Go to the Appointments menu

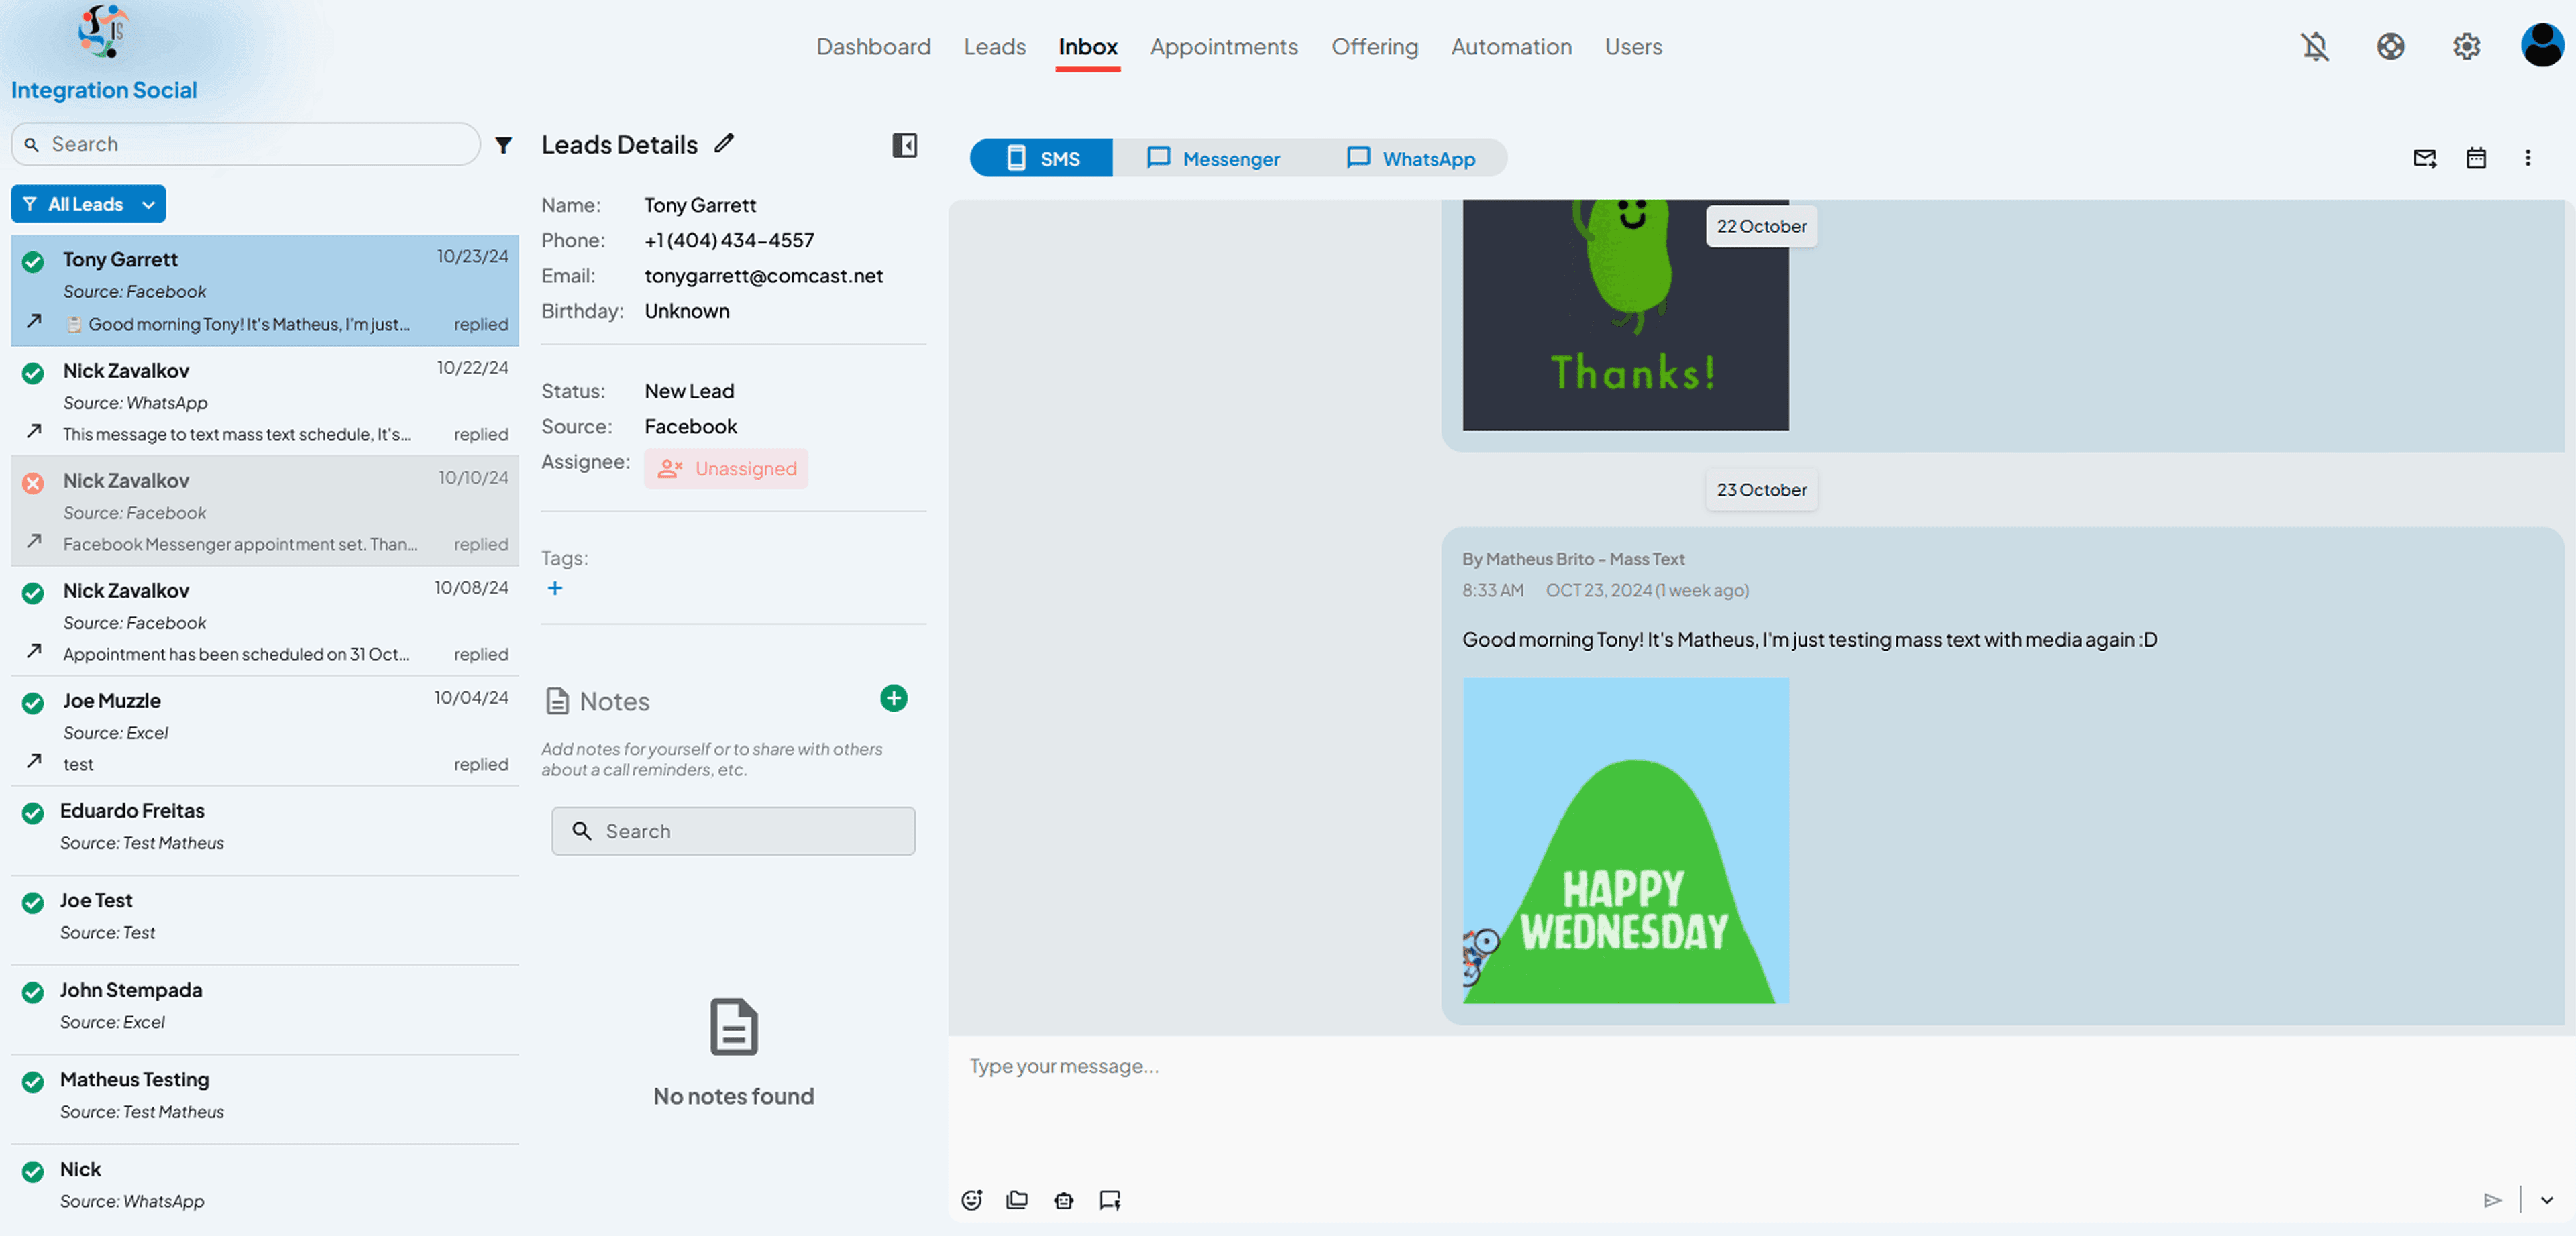tap(1223, 47)
